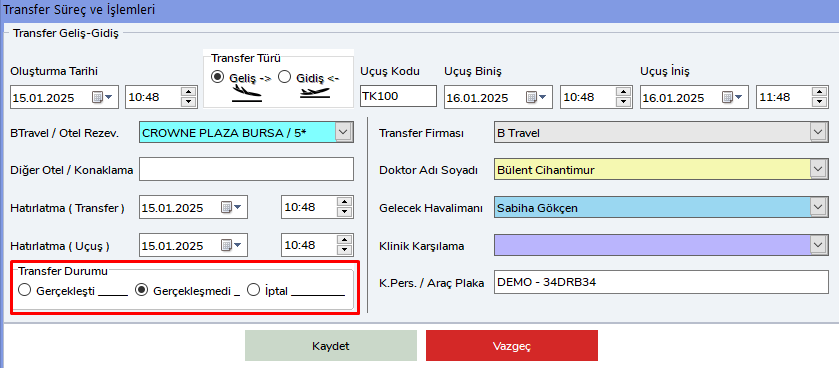
Task: Click Uçuş Kodu field containing TK100
Action: [399, 97]
